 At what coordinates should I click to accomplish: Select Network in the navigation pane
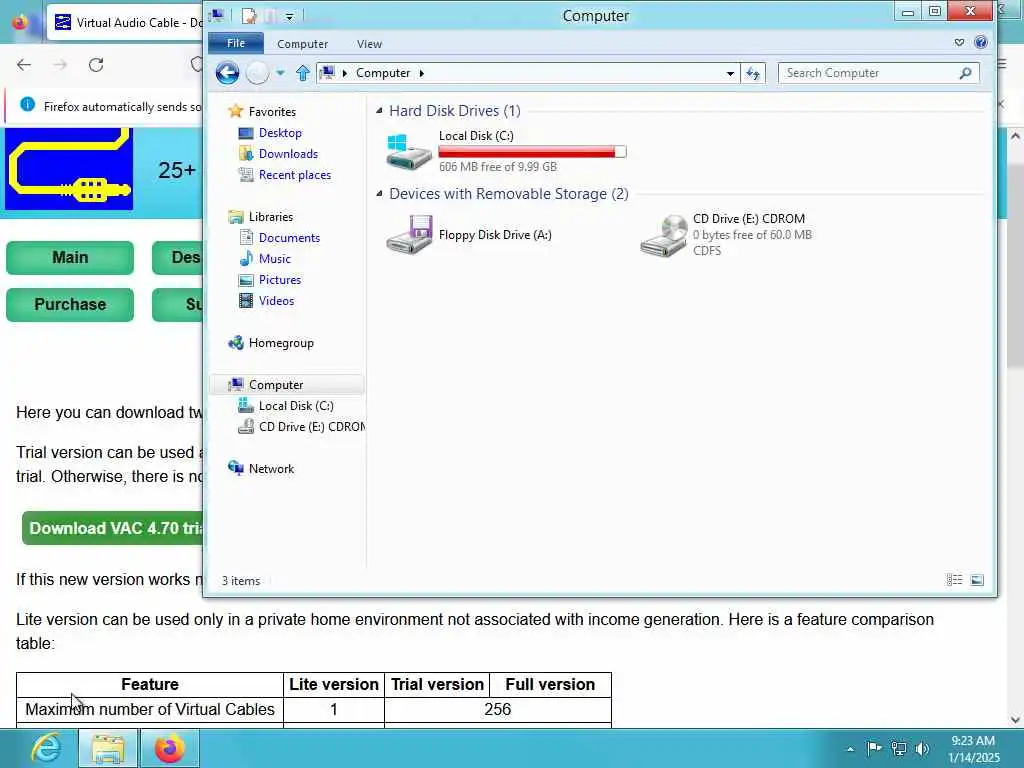click(271, 468)
